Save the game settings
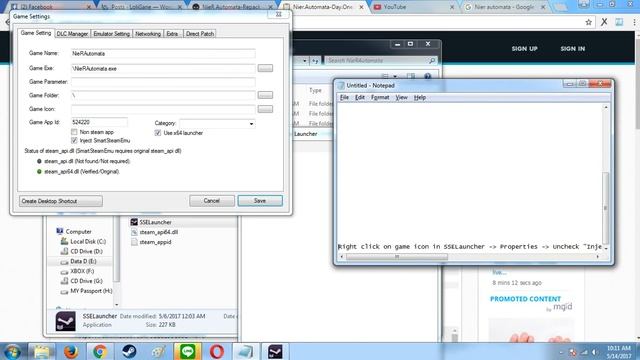The width and height of the screenshot is (640, 360). 260,201
